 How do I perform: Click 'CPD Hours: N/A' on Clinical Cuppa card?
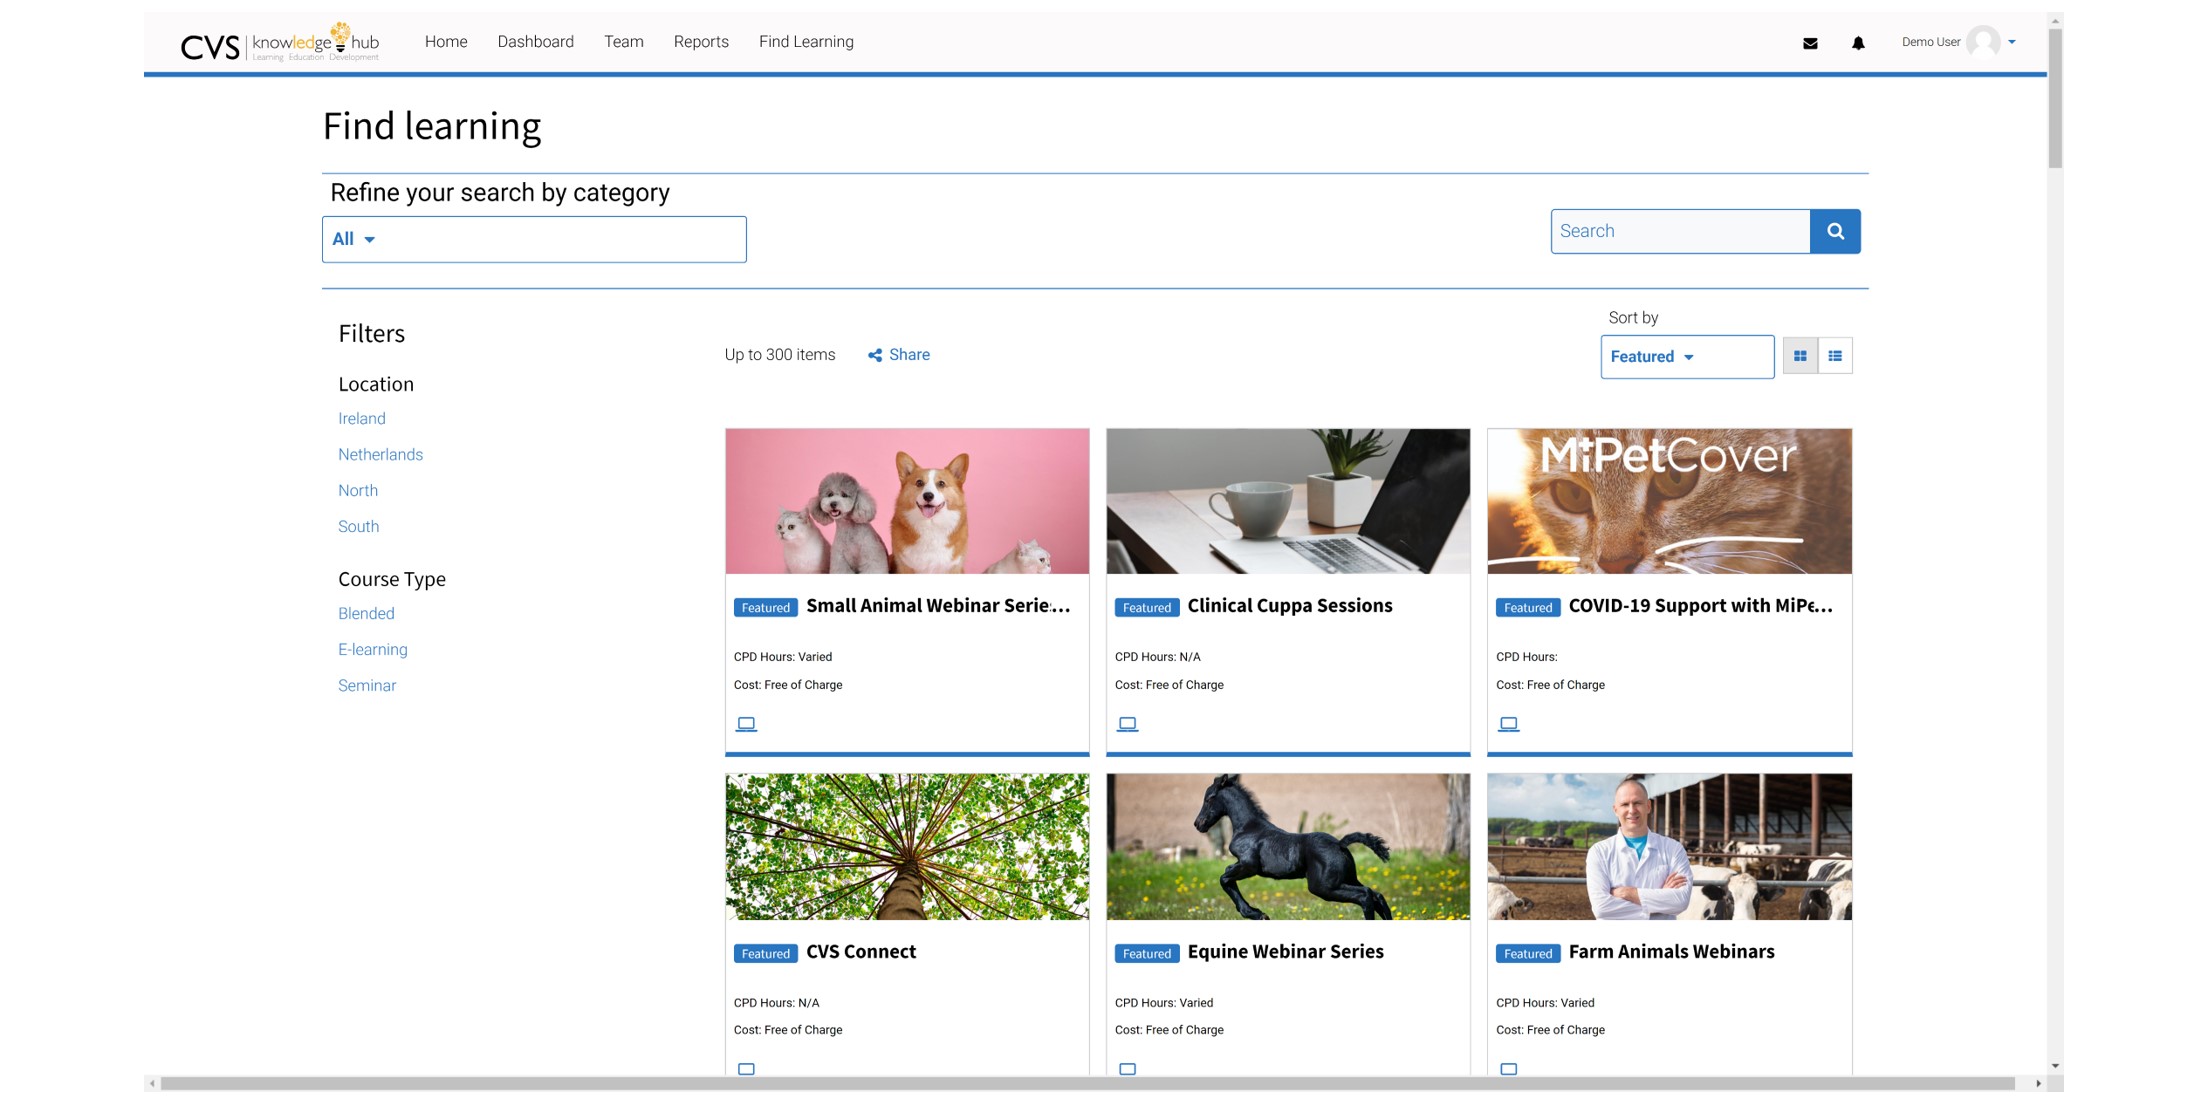pyautogui.click(x=1158, y=657)
